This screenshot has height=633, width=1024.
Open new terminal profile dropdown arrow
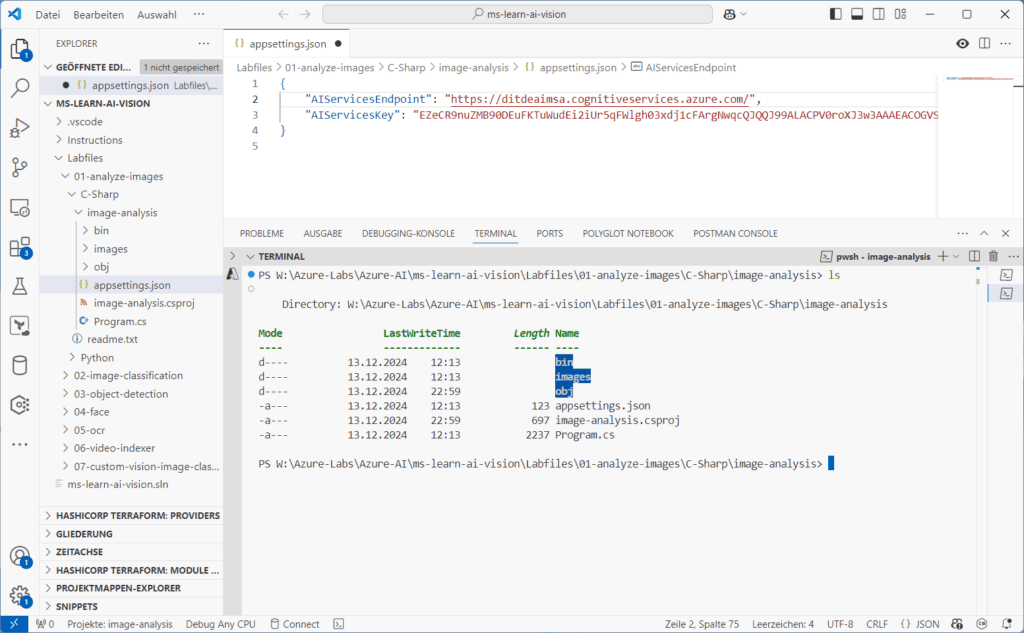click(x=956, y=257)
